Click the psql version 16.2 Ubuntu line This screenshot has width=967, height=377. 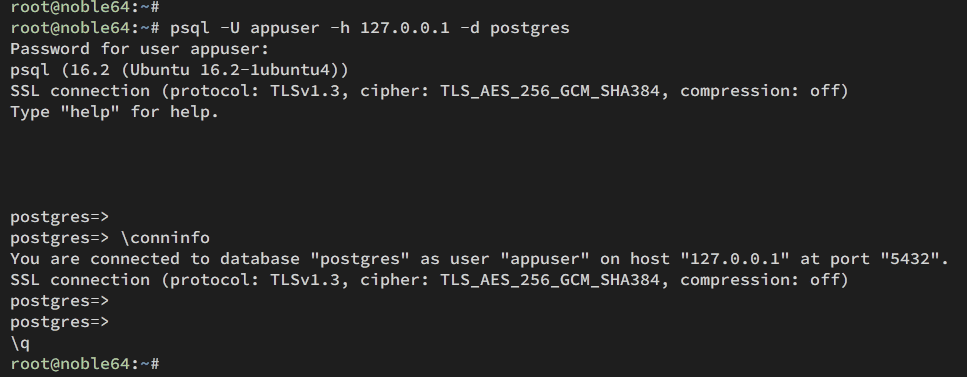click(179, 70)
